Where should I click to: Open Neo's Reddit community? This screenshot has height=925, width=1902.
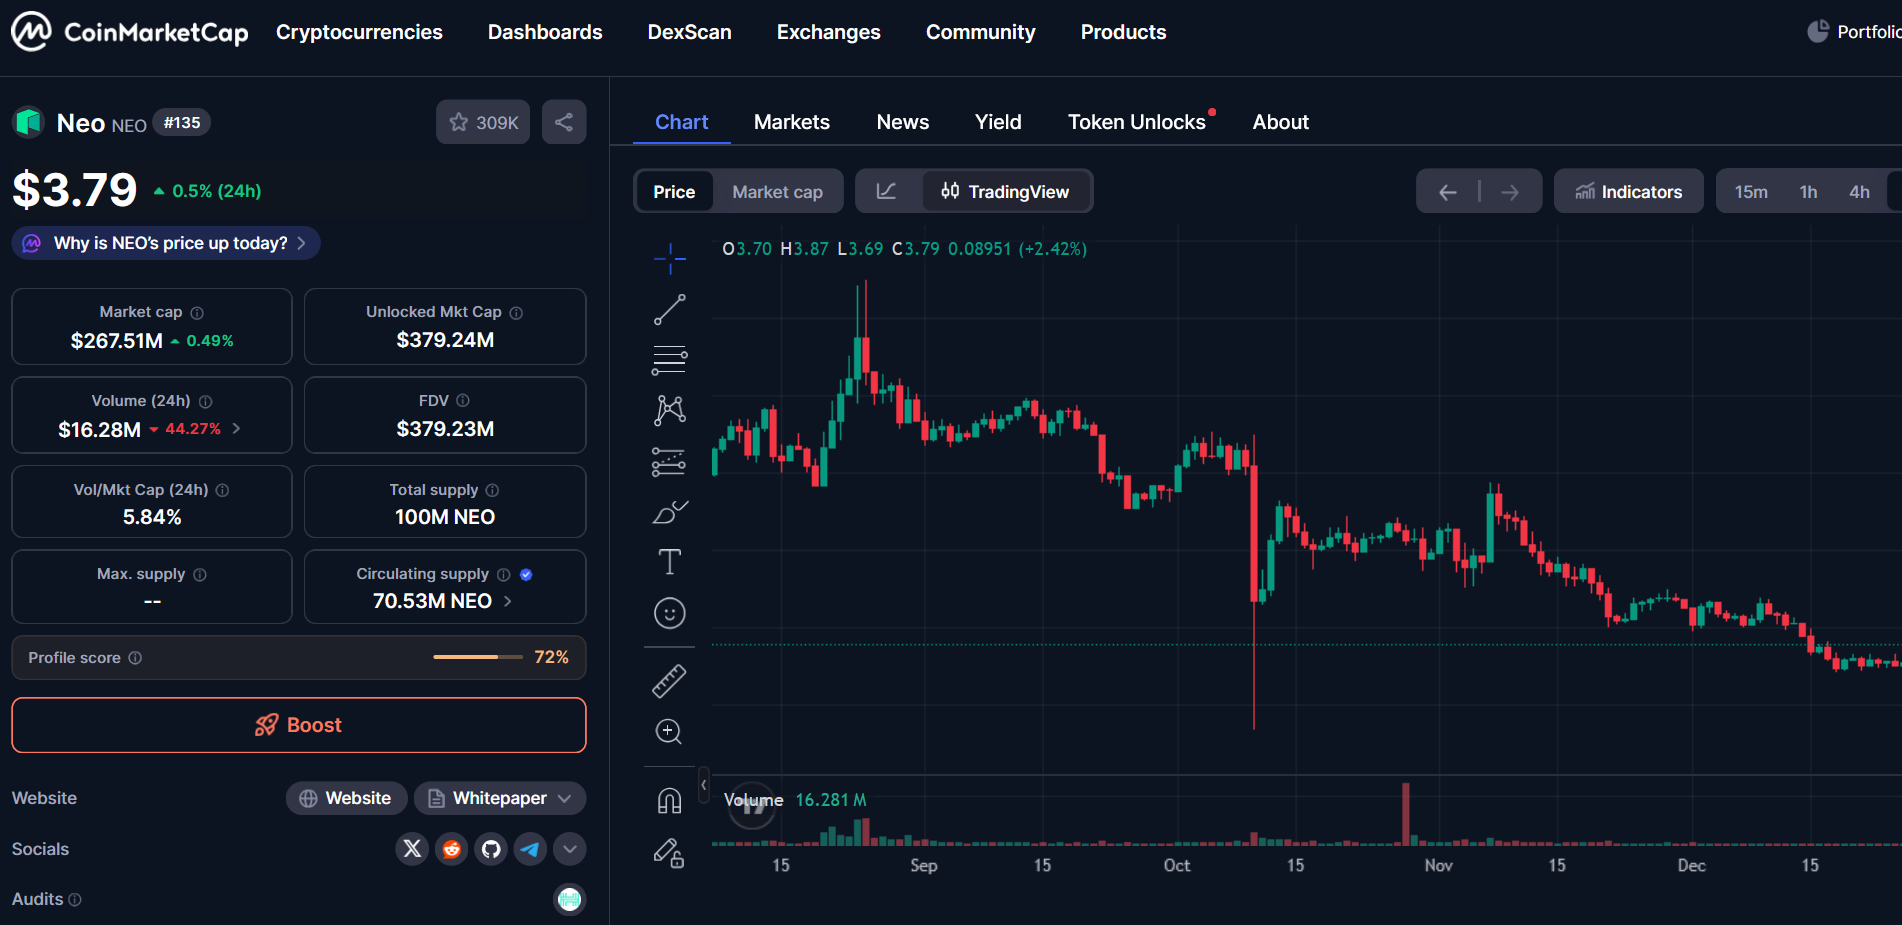click(452, 849)
